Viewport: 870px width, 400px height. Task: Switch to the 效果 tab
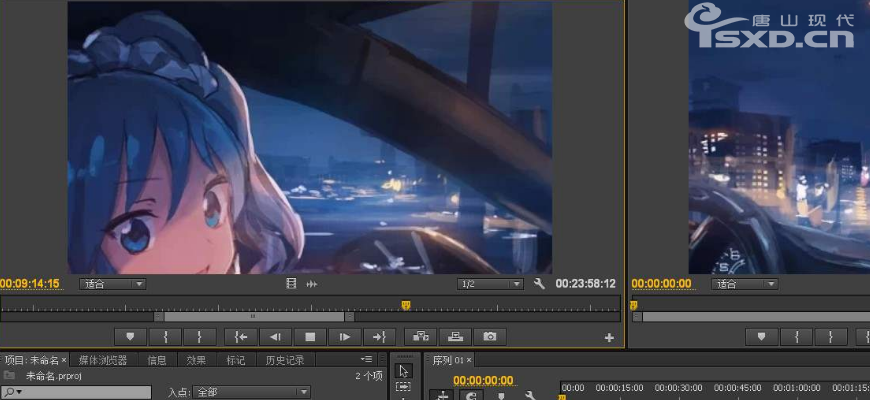pyautogui.click(x=196, y=360)
